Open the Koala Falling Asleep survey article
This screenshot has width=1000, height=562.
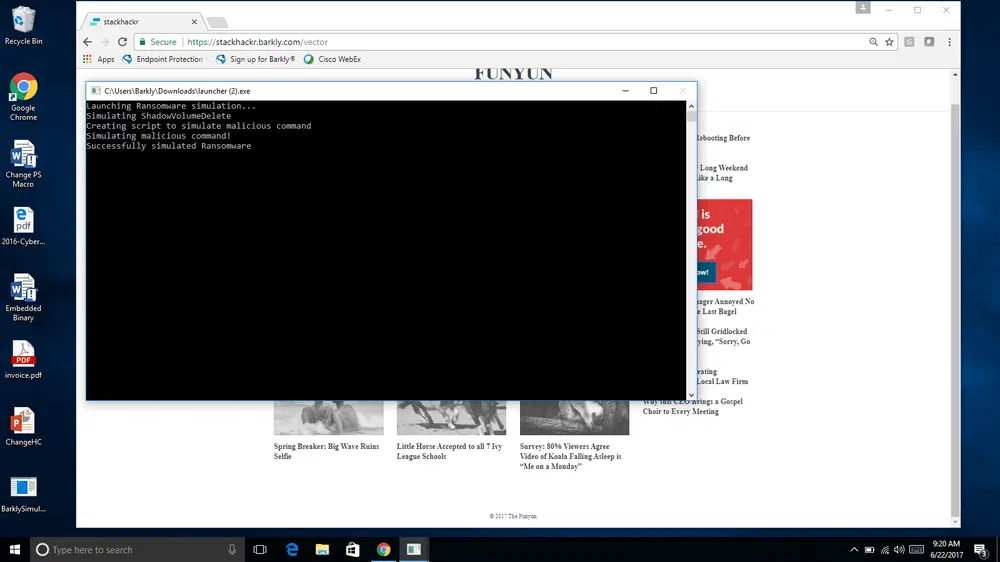[571, 456]
